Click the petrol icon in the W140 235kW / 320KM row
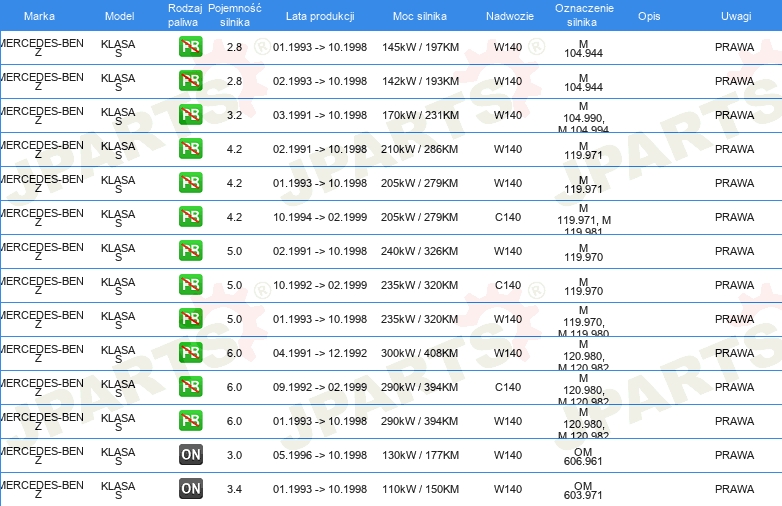The width and height of the screenshot is (782, 506). pyautogui.click(x=191, y=319)
